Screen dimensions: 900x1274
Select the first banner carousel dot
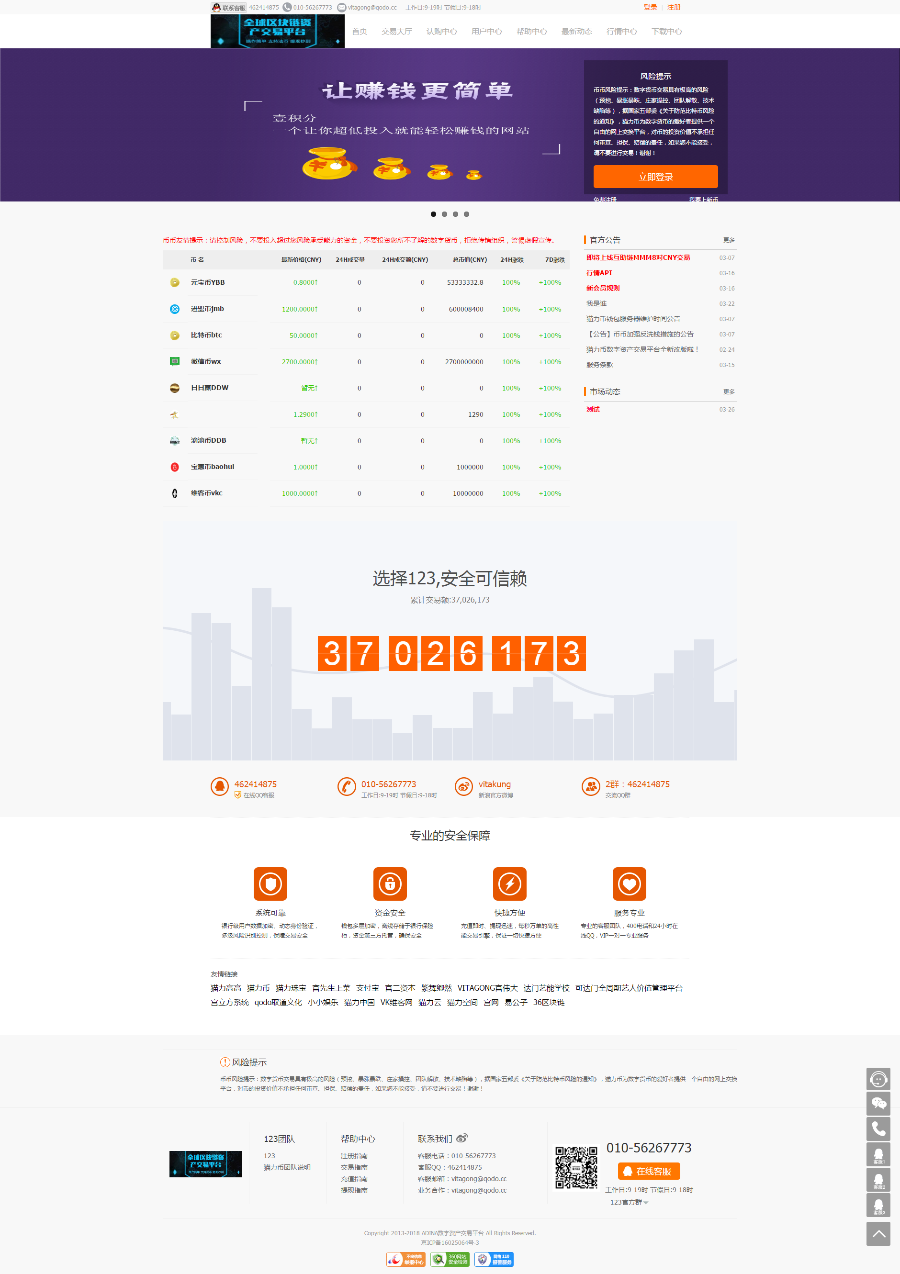pos(433,214)
